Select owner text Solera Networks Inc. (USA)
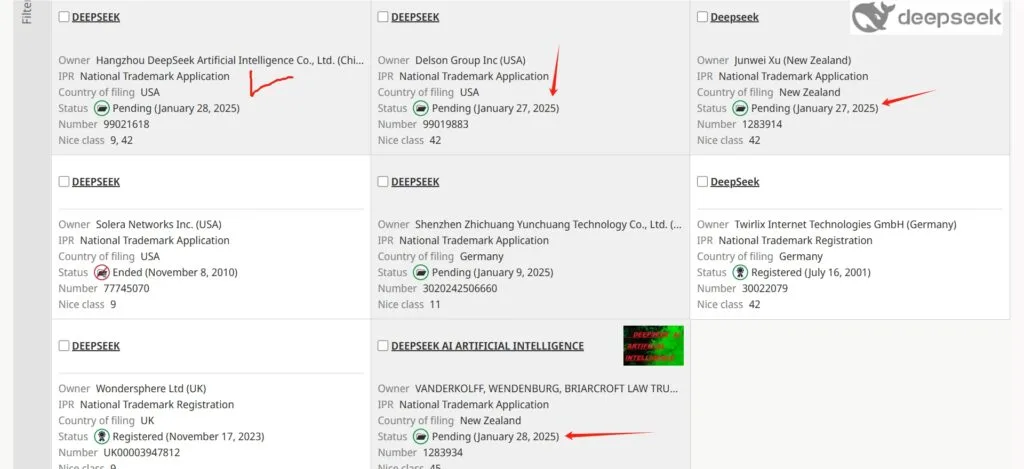Image resolution: width=1024 pixels, height=469 pixels. pyautogui.click(x=159, y=224)
